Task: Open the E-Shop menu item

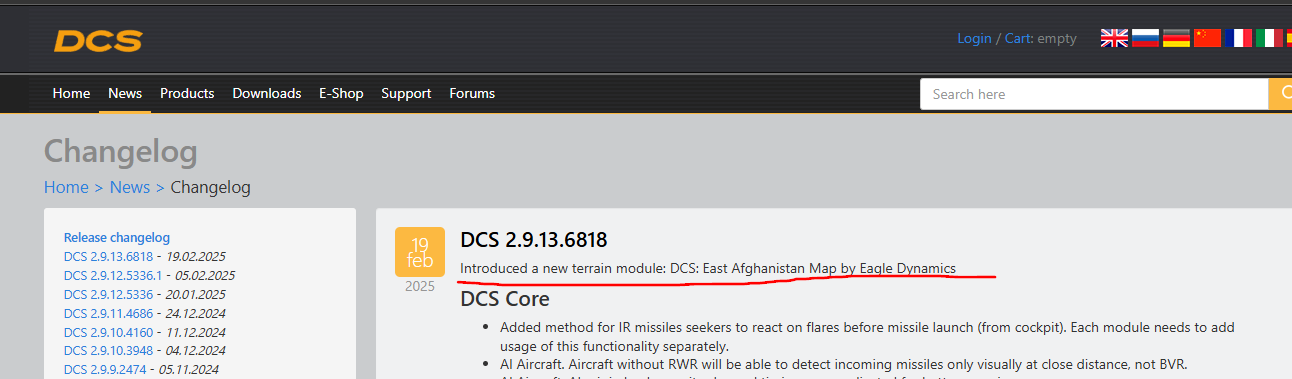Action: click(x=341, y=93)
